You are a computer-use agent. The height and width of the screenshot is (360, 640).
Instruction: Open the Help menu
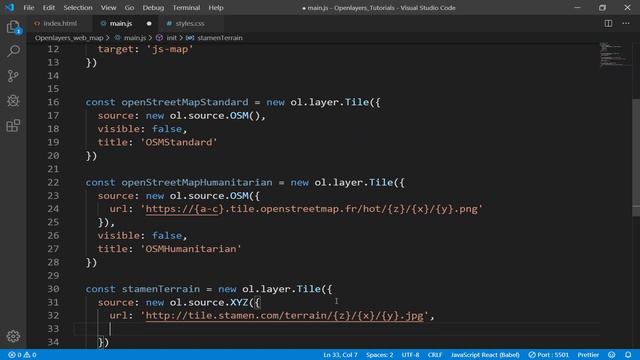pos(216,8)
